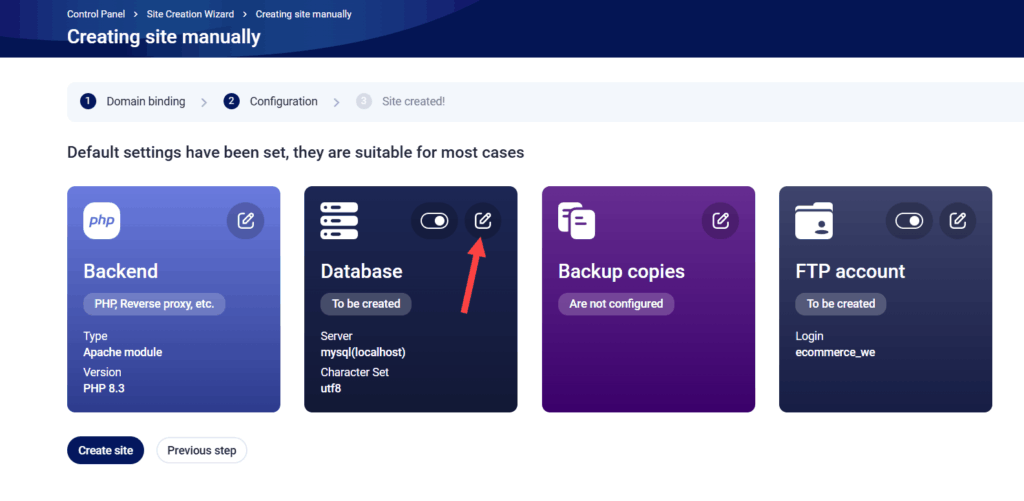Select the Site created! step
Viewport: 1024px width, 501px height.
(413, 101)
